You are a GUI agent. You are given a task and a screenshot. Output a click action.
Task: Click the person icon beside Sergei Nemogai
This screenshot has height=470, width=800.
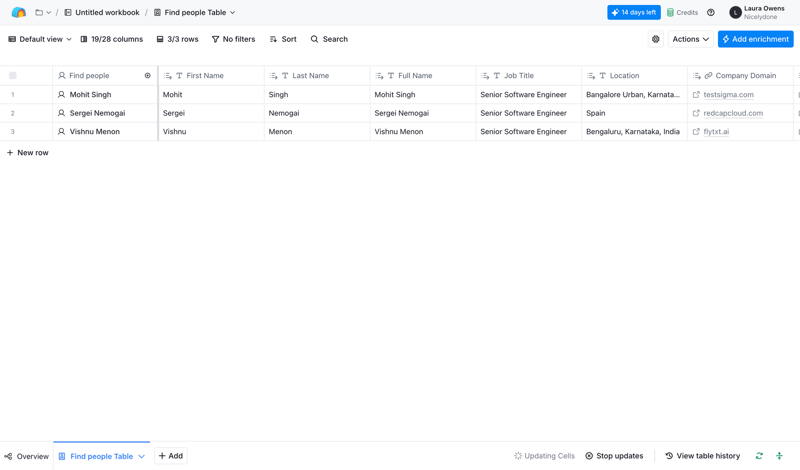61,113
